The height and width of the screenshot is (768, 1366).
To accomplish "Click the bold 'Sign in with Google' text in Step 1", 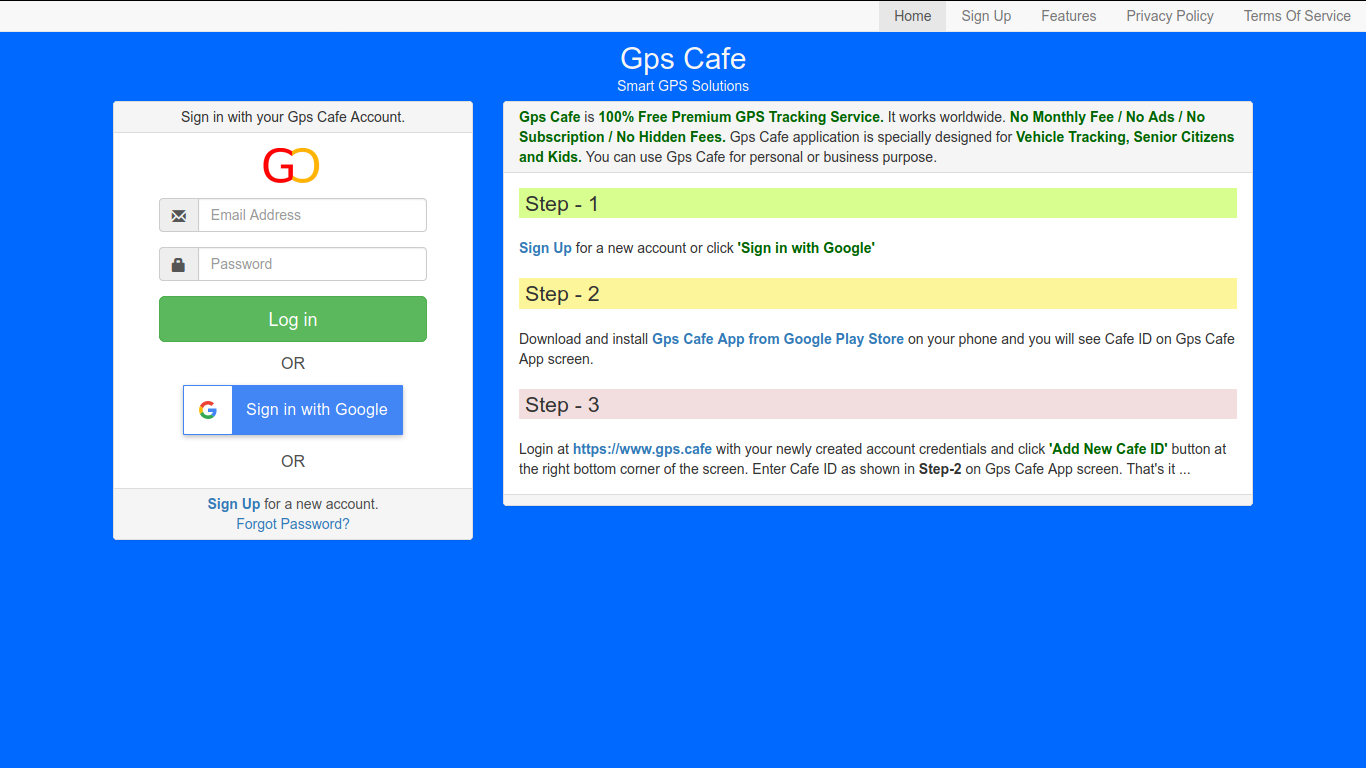I will [806, 248].
